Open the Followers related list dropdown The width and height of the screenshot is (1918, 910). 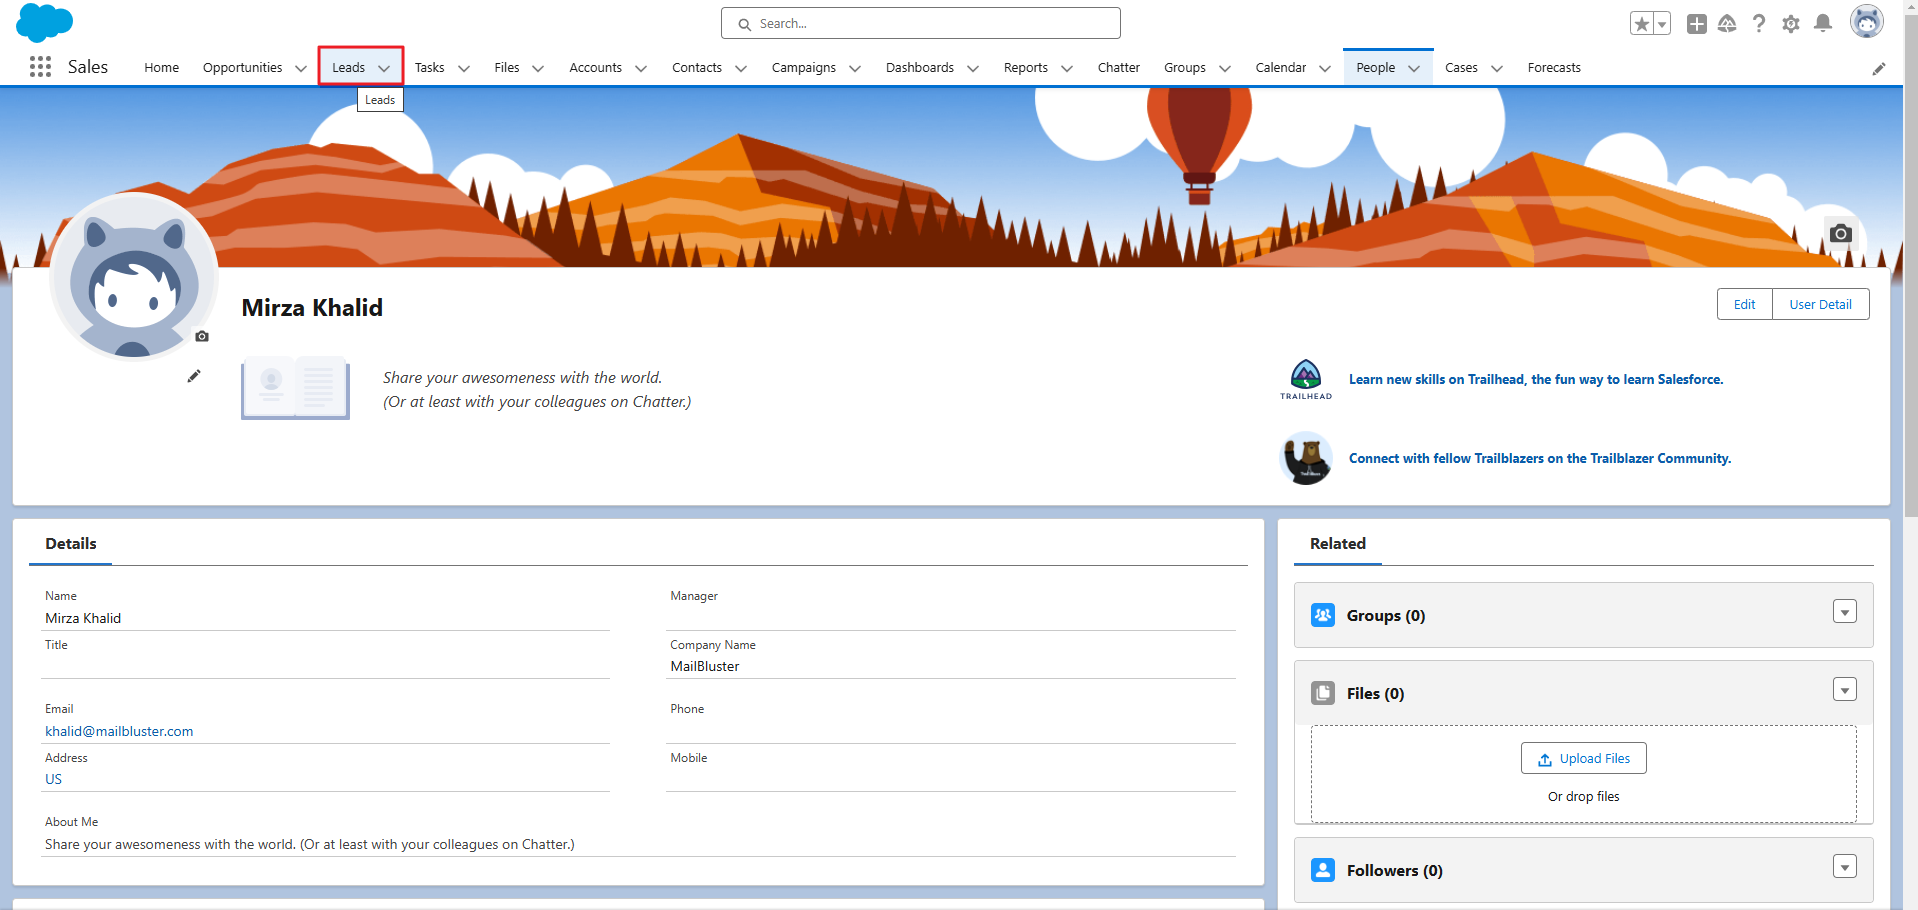click(1844, 867)
